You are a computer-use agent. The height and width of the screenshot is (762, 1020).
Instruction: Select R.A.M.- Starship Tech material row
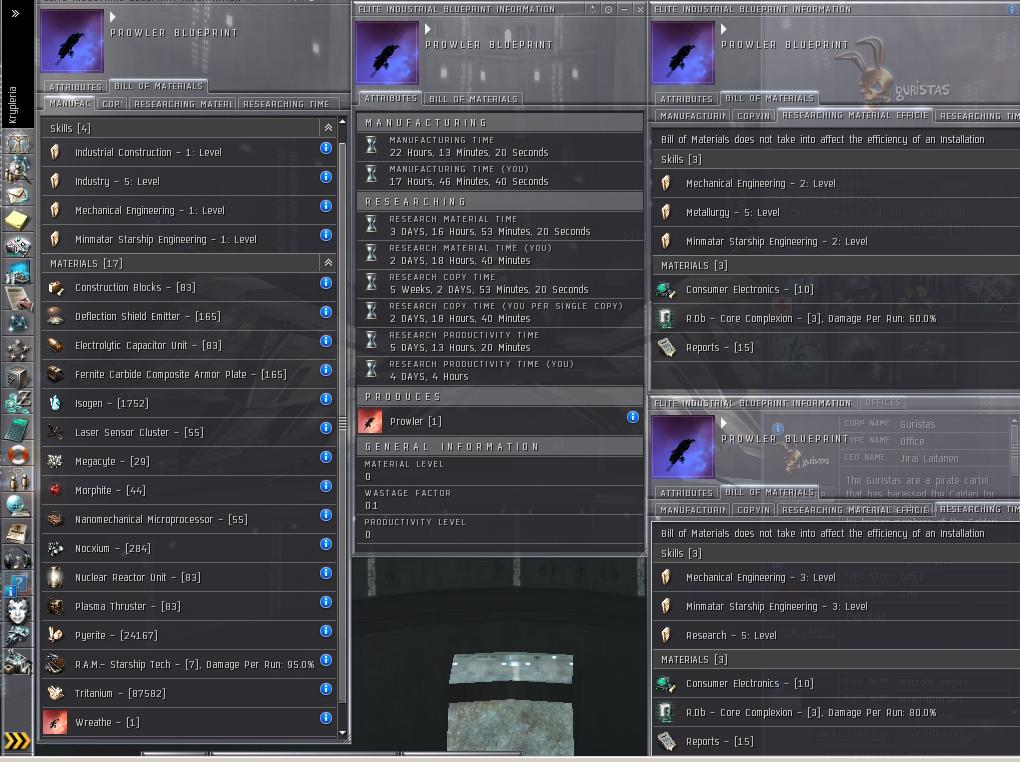[189, 664]
